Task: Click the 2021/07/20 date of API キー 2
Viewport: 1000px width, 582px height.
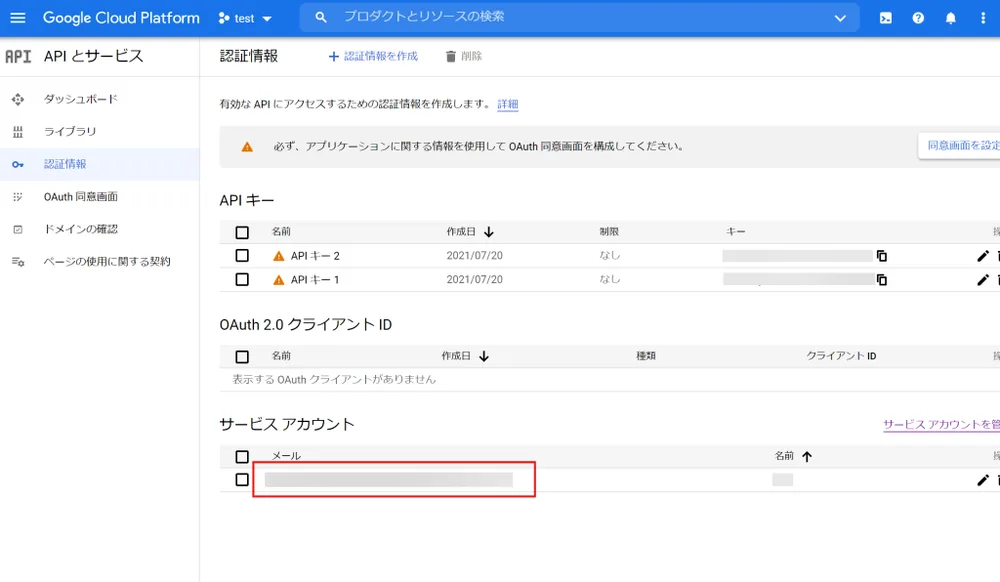Action: (474, 256)
